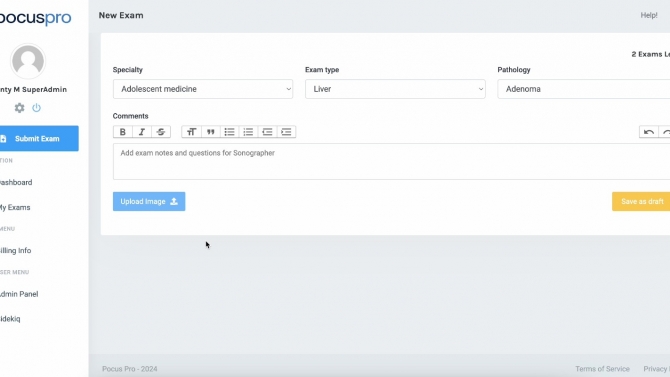Image resolution: width=670 pixels, height=377 pixels.
Task: Open the Admin Panel menu item
Action: pyautogui.click(x=19, y=294)
